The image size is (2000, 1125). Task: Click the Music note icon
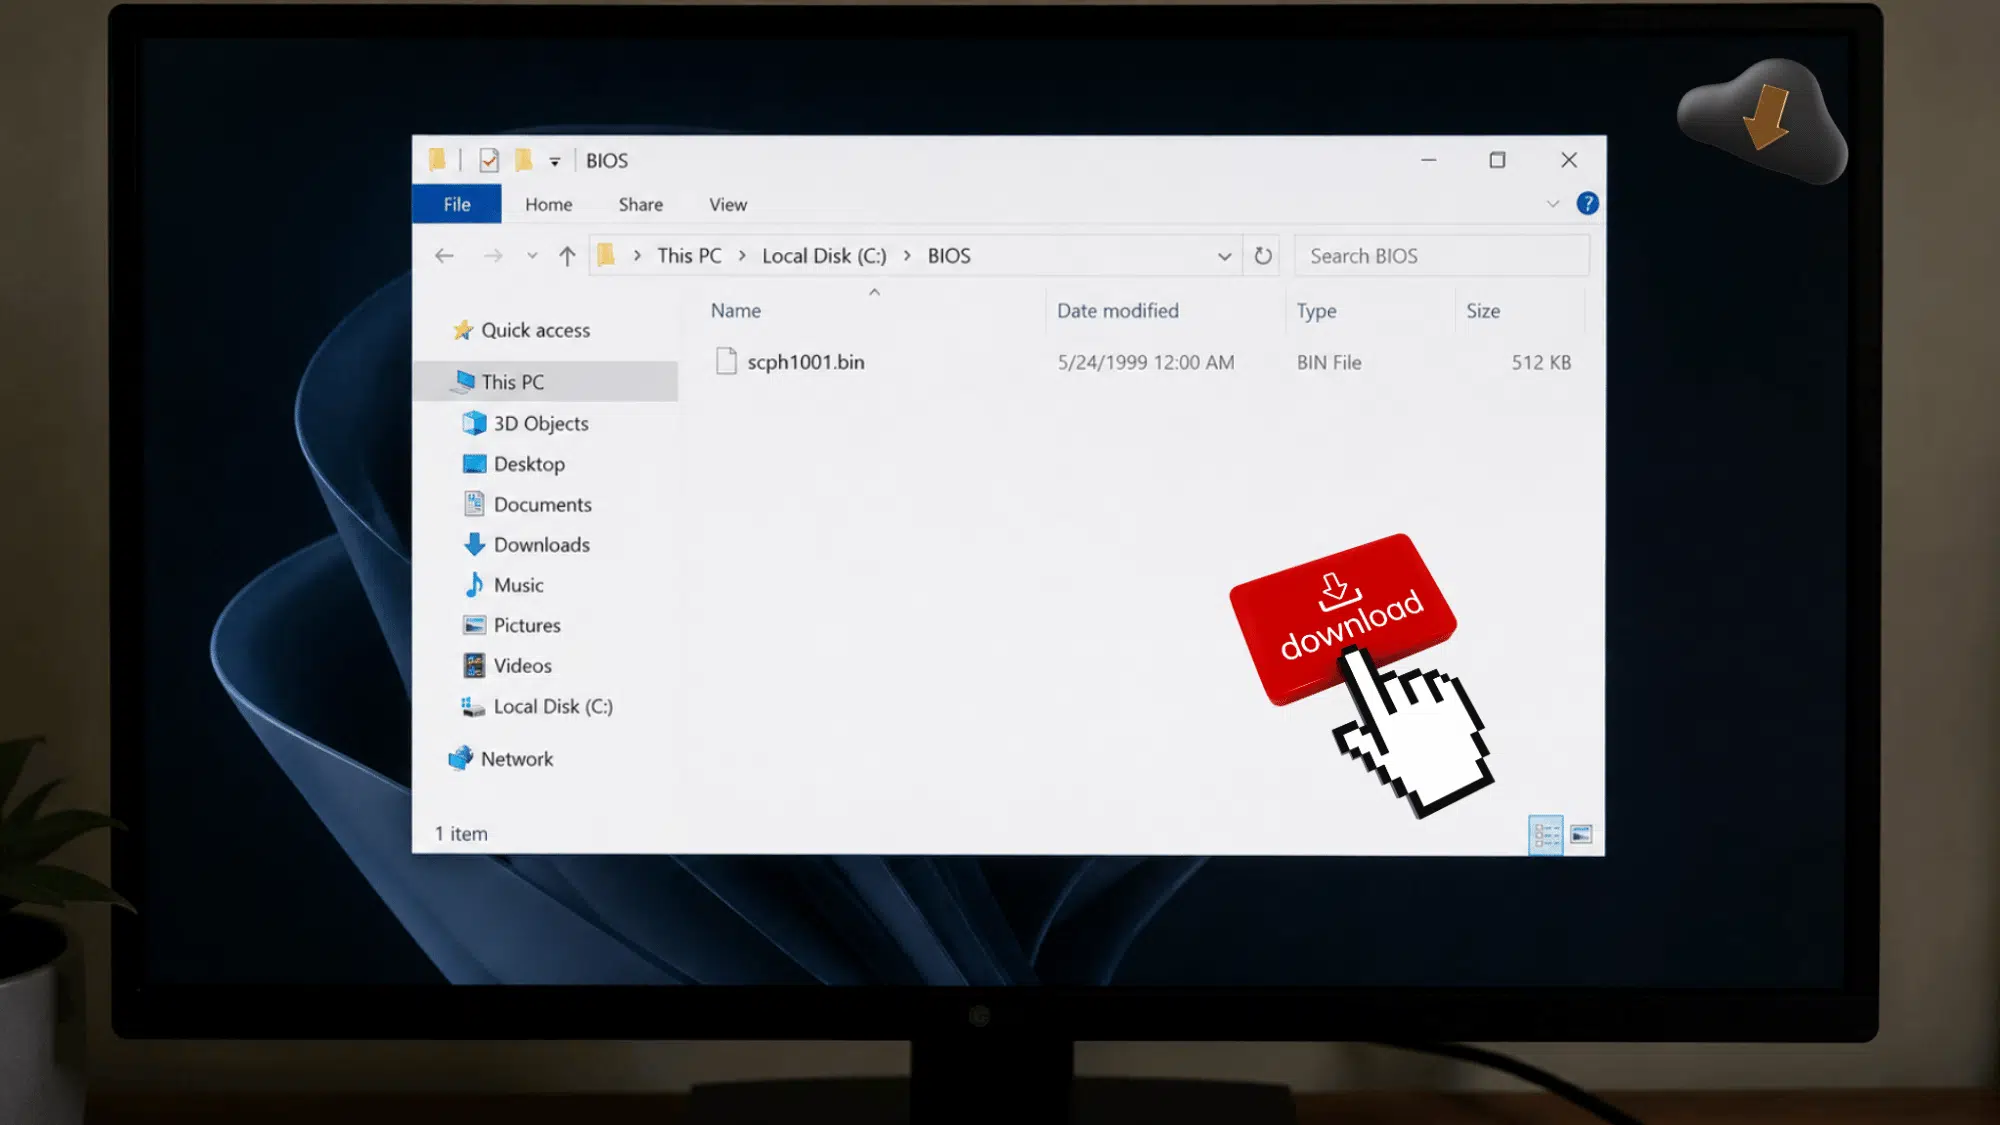point(474,584)
